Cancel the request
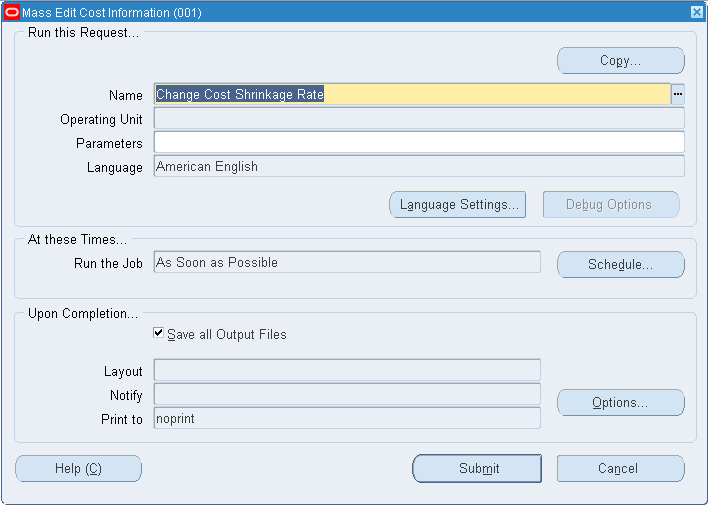This screenshot has width=708, height=505. click(620, 468)
